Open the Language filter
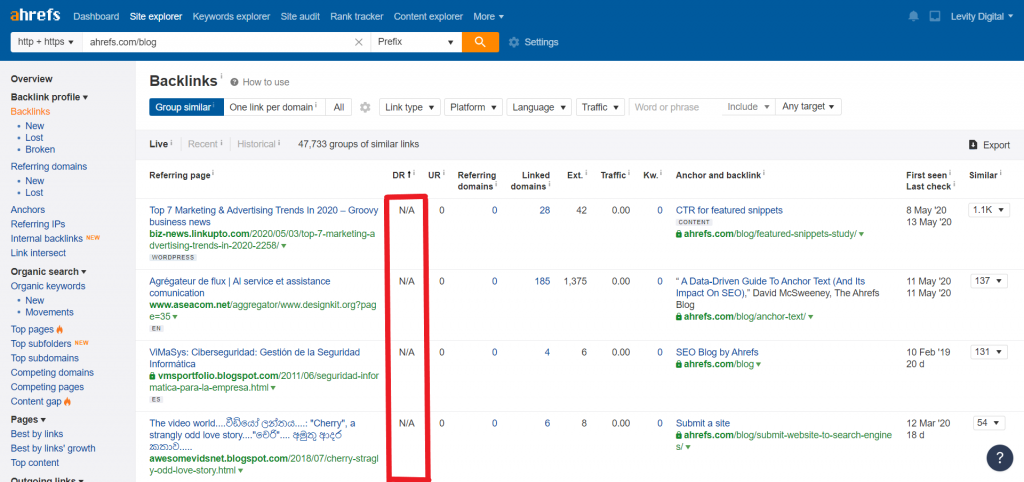The height and width of the screenshot is (482, 1024). (539, 107)
